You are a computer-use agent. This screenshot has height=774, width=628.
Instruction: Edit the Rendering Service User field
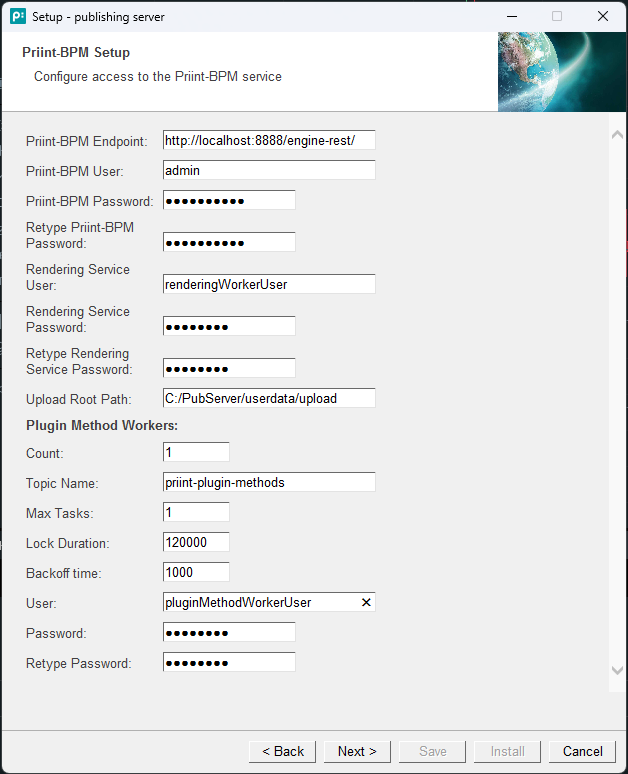click(x=269, y=284)
